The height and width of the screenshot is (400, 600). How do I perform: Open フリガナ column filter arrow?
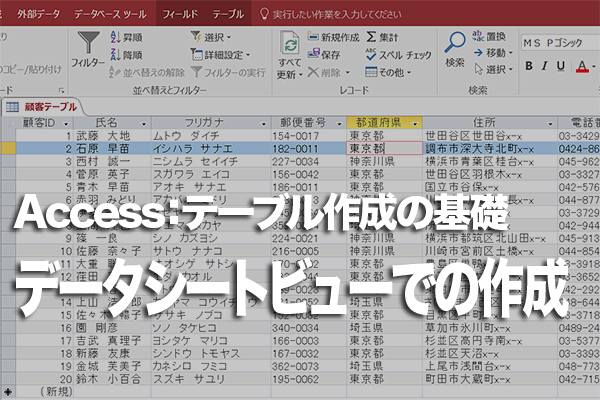point(263,124)
